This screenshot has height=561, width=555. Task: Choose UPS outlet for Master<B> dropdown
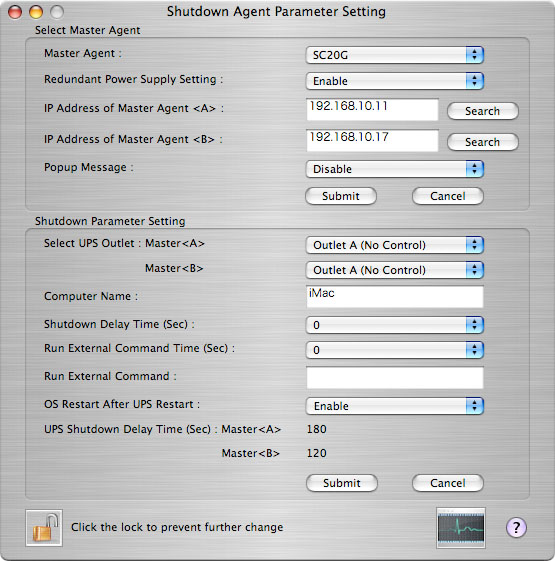[395, 270]
